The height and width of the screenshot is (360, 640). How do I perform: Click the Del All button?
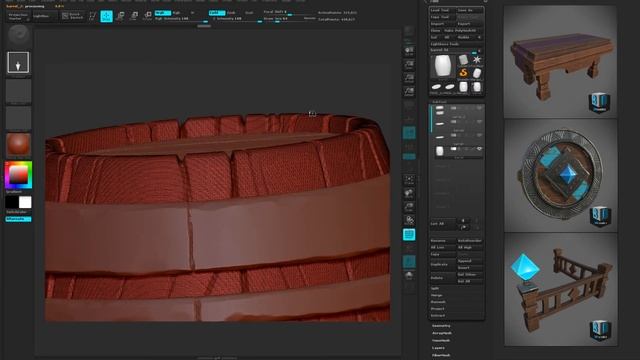click(470, 281)
